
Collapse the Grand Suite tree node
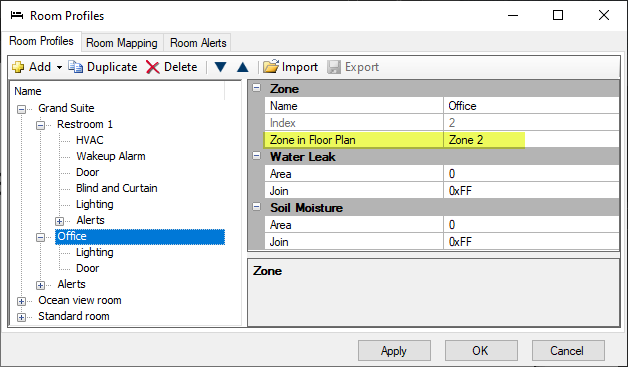[x=21, y=109]
